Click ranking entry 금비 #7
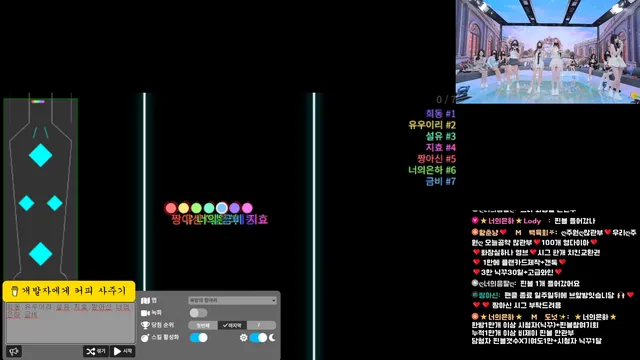Image resolution: width=640 pixels, height=360 pixels. [x=440, y=182]
